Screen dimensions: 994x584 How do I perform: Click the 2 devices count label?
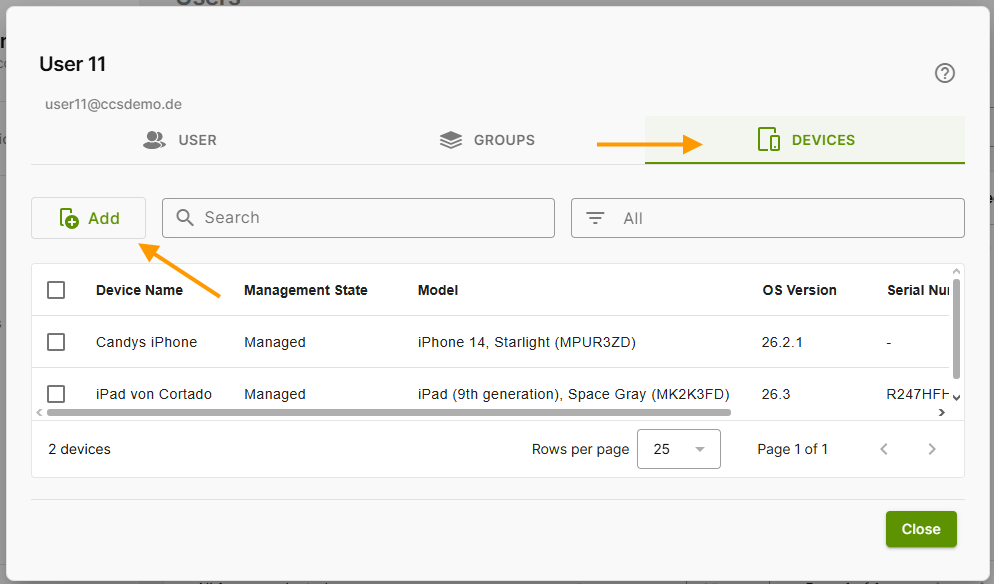(x=79, y=449)
